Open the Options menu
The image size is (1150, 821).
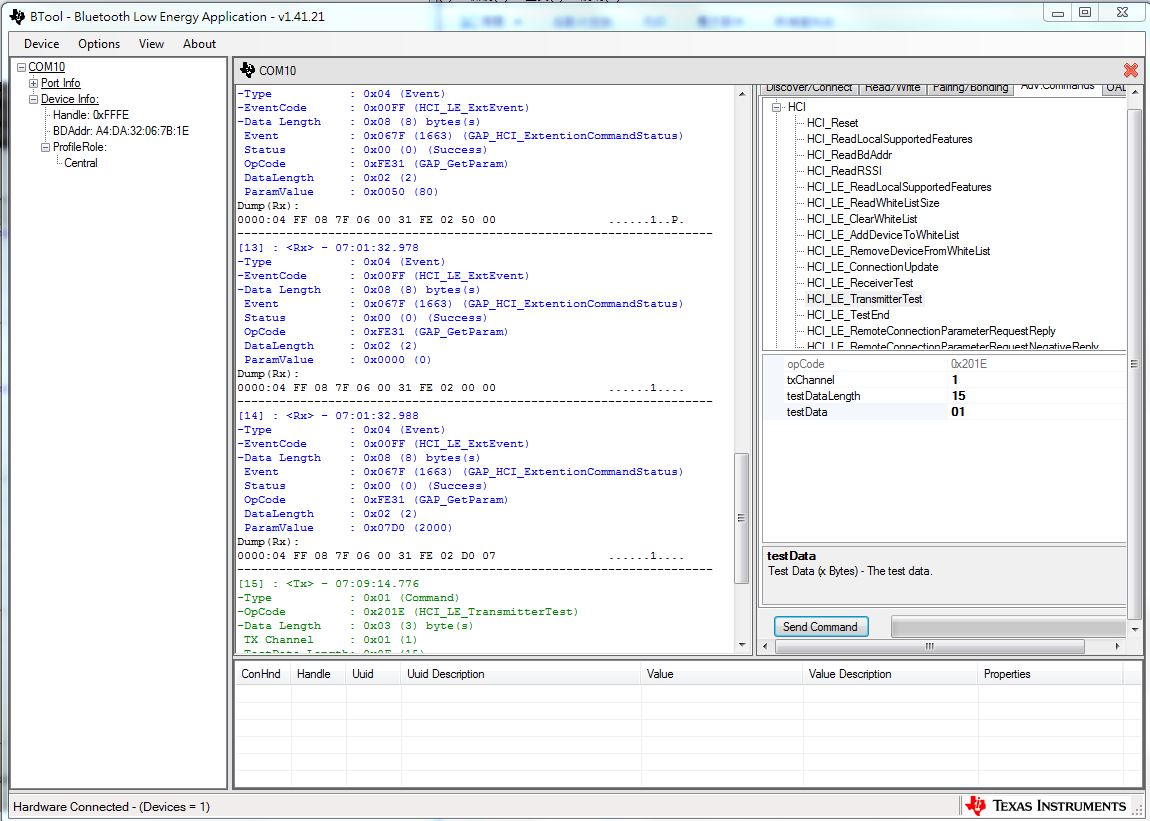(99, 44)
